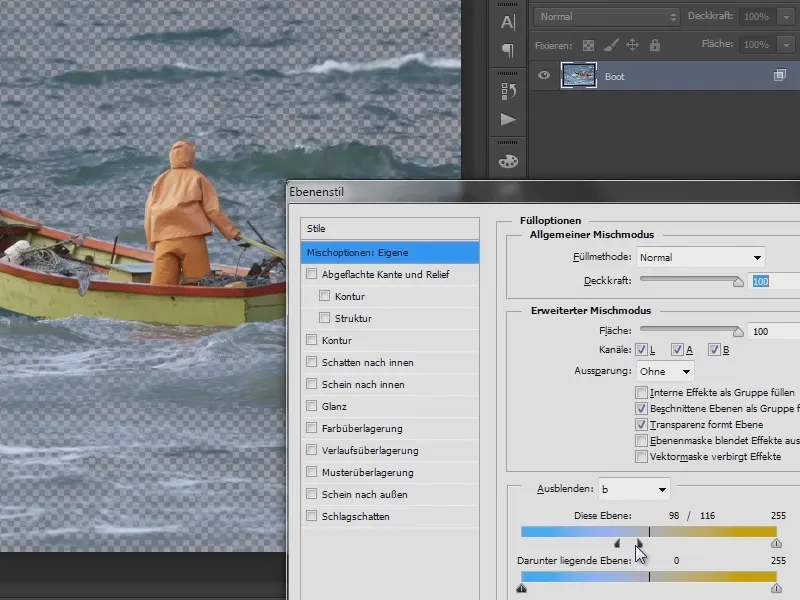Open the History panel icon
This screenshot has height=600, width=800.
point(508,91)
